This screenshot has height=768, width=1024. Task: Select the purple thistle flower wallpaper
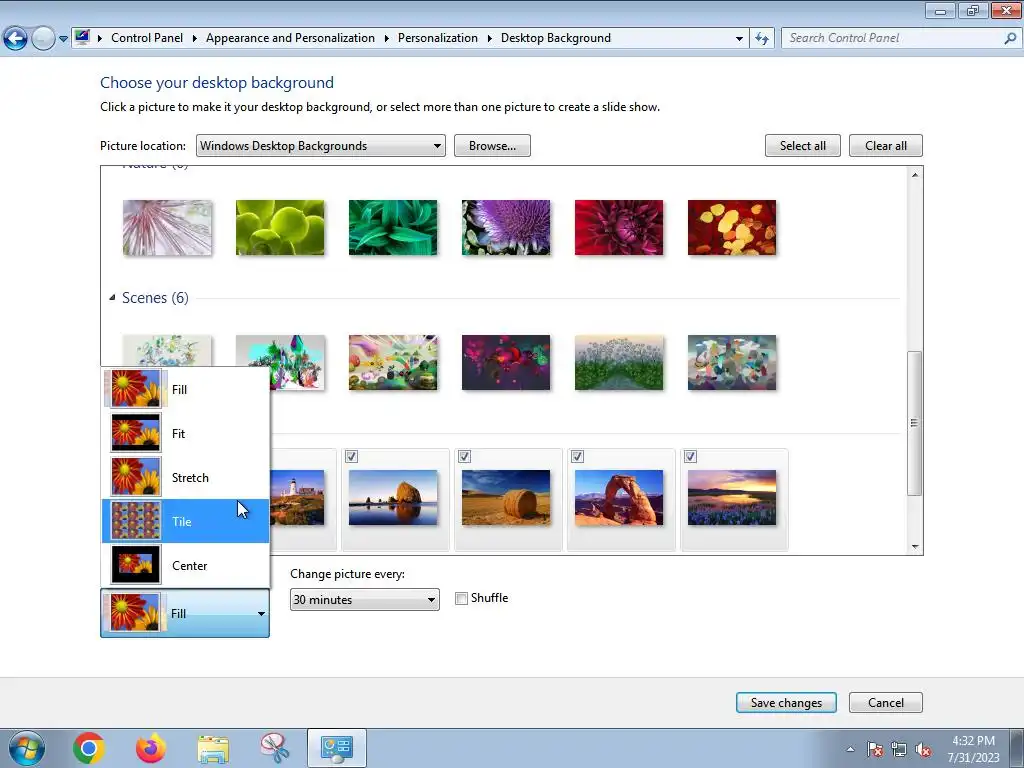click(506, 227)
